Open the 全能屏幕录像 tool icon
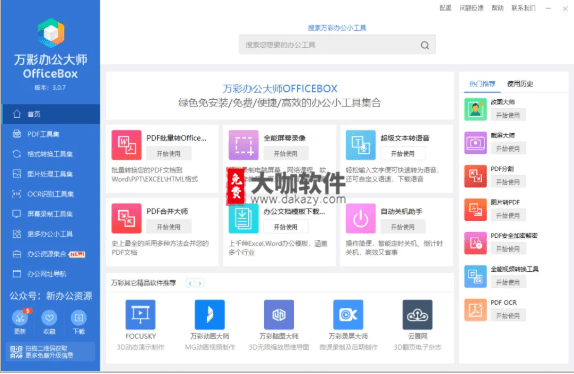Image resolution: width=574 pixels, height=374 pixels. coord(243,145)
